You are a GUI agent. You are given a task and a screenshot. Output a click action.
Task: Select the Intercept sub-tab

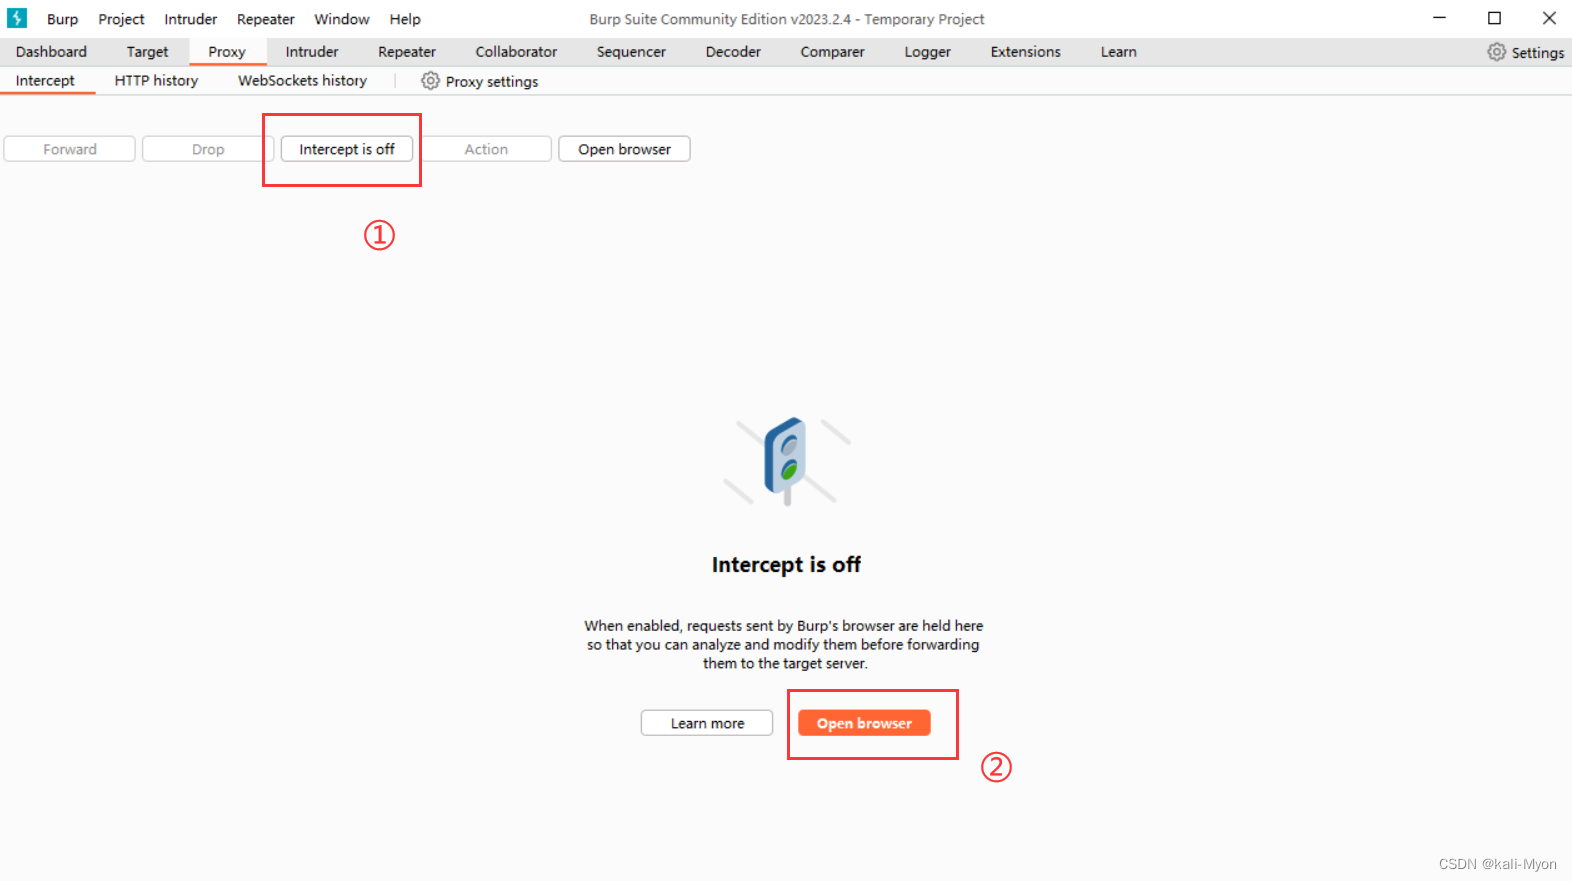pos(45,81)
